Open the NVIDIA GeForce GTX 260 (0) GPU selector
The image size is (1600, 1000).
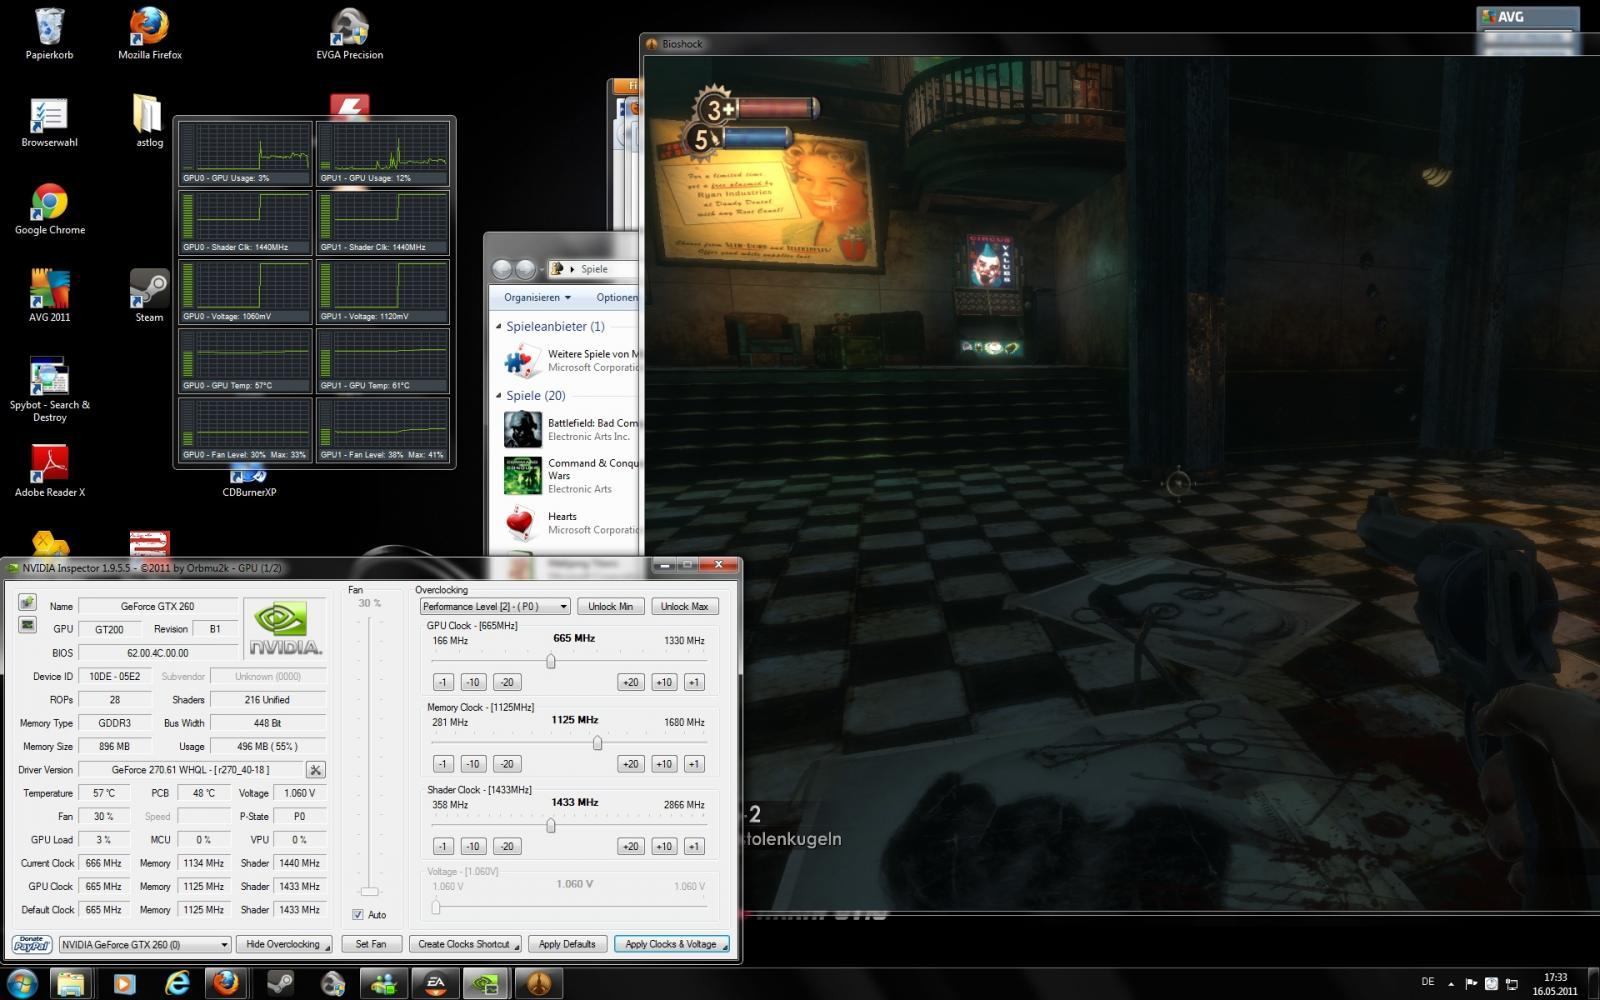pos(145,944)
